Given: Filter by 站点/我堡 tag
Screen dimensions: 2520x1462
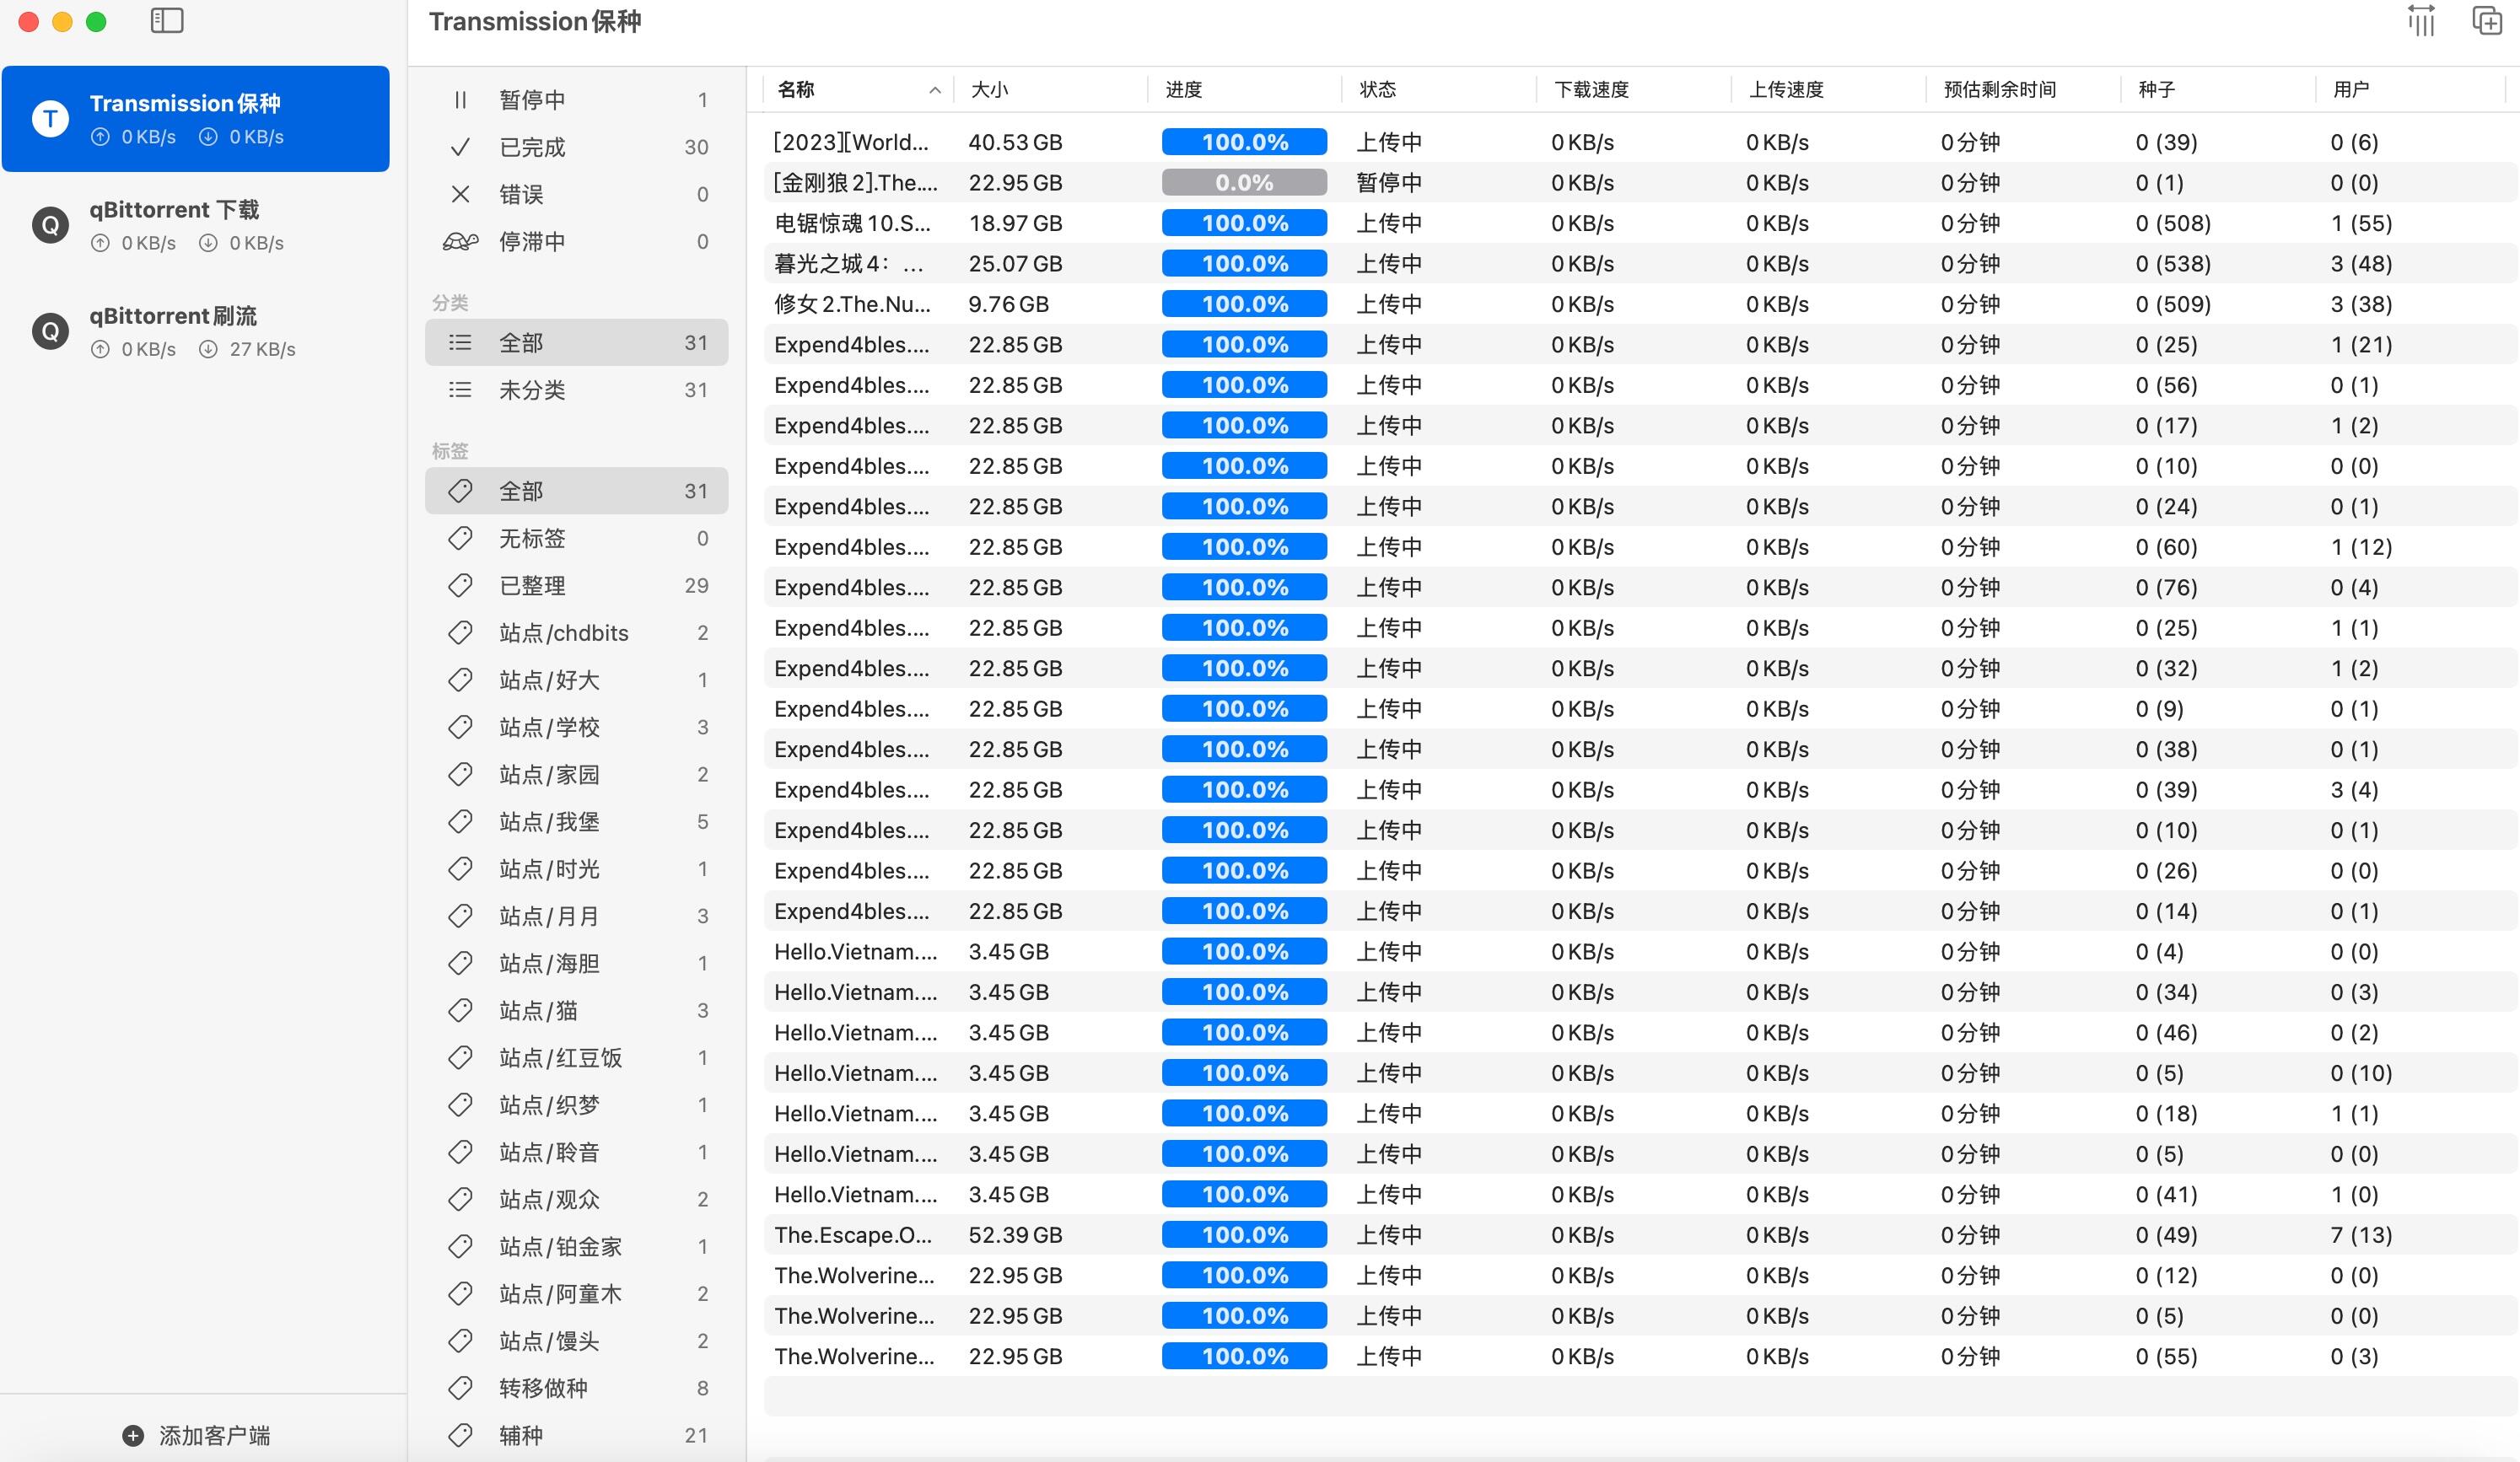Looking at the screenshot, I should (577, 821).
